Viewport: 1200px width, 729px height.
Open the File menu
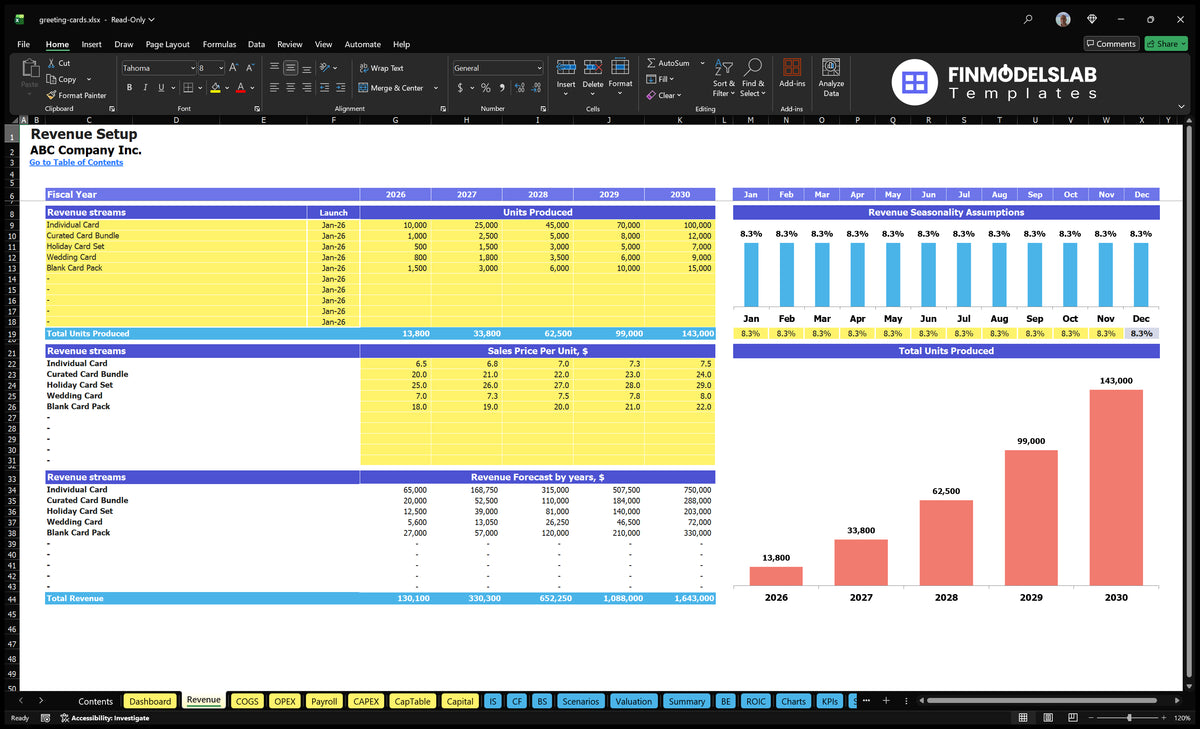point(23,44)
